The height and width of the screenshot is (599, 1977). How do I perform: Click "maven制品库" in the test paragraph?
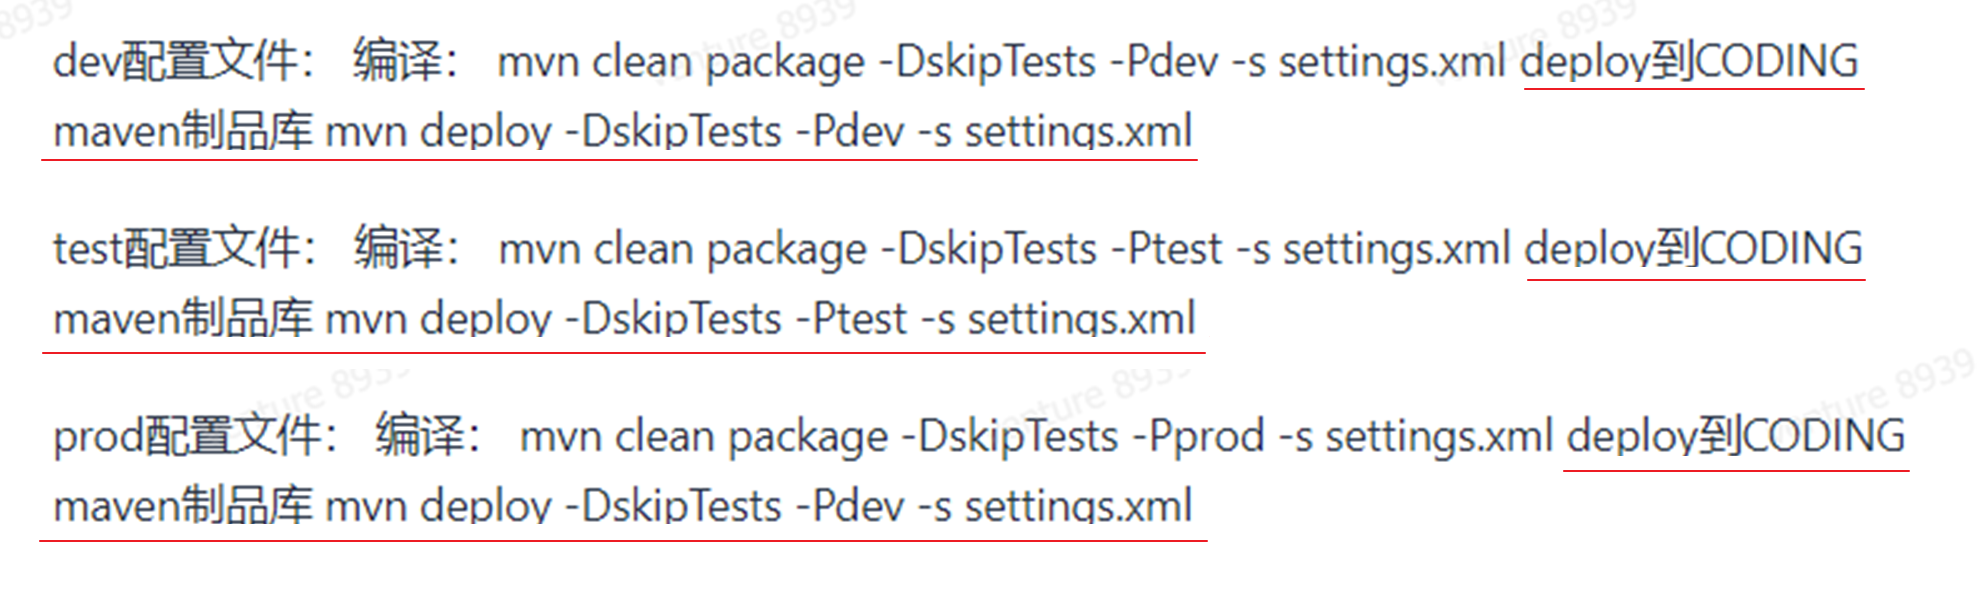[x=183, y=319]
